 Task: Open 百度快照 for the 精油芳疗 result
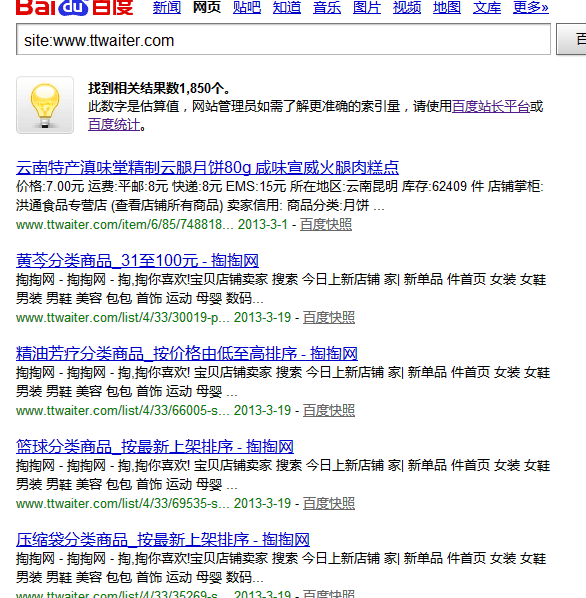[x=329, y=411]
